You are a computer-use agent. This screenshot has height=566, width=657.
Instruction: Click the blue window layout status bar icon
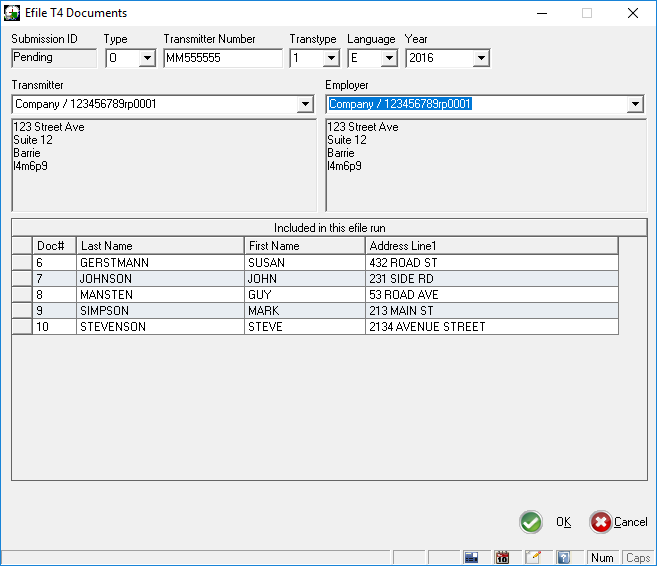(473, 557)
